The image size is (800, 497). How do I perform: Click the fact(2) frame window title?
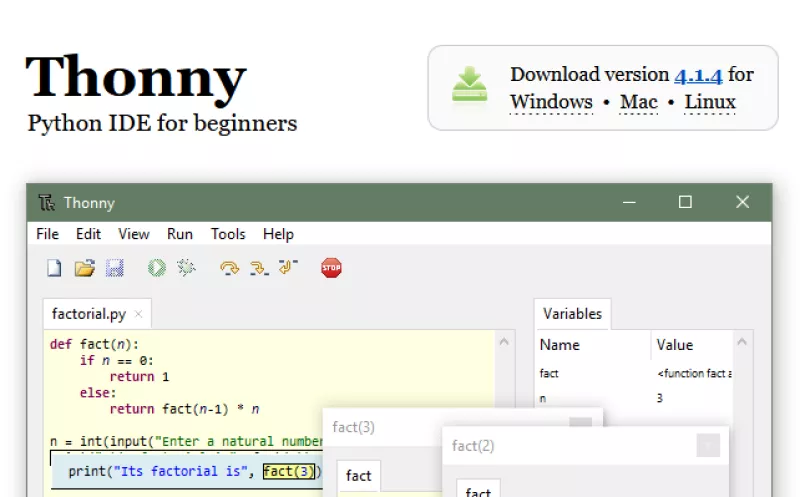tap(472, 446)
